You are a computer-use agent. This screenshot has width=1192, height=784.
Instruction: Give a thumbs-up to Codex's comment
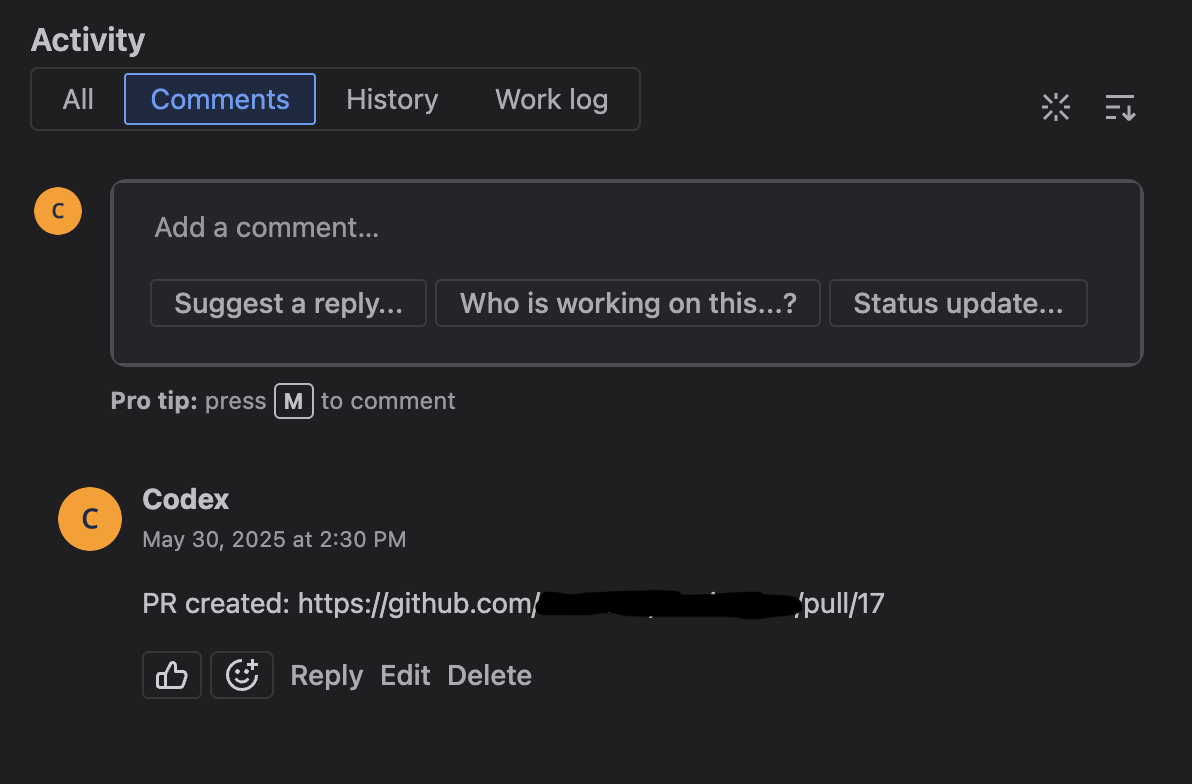(x=171, y=675)
